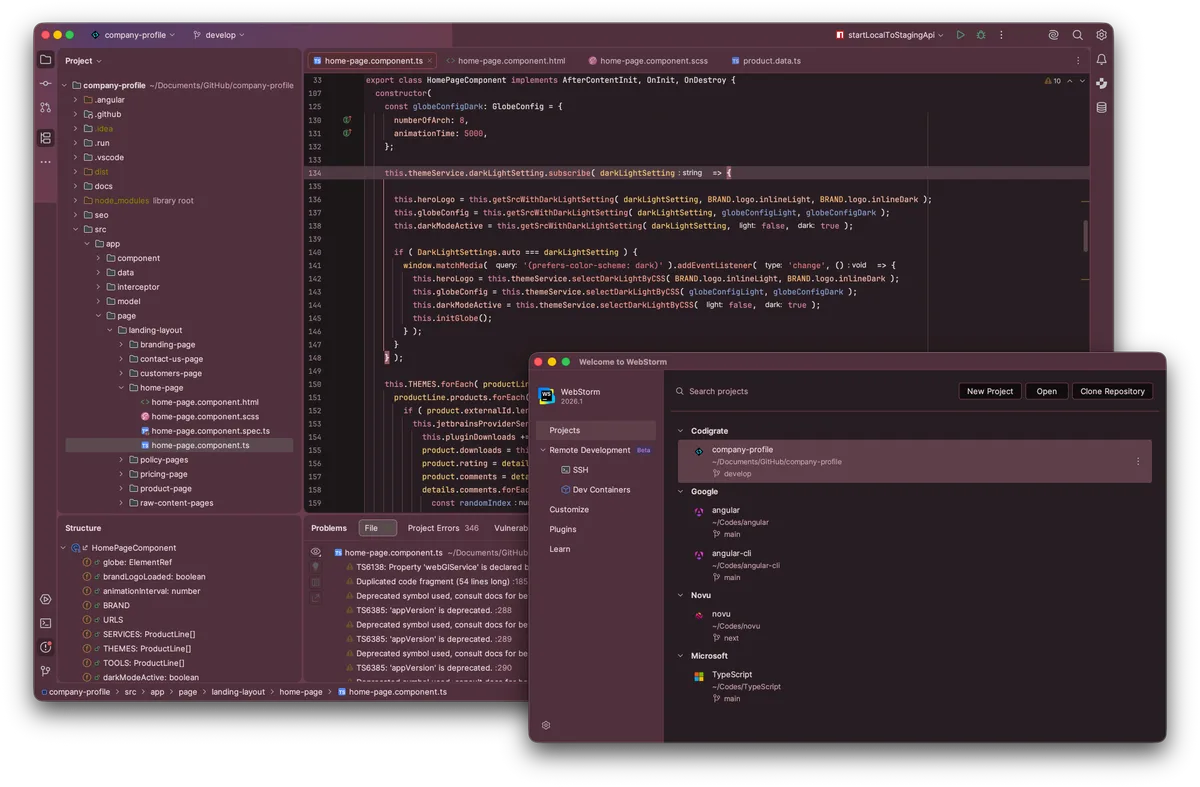Viewport: 1200px width, 787px height.
Task: Open Project Errors tab in Problems
Action: [443, 528]
